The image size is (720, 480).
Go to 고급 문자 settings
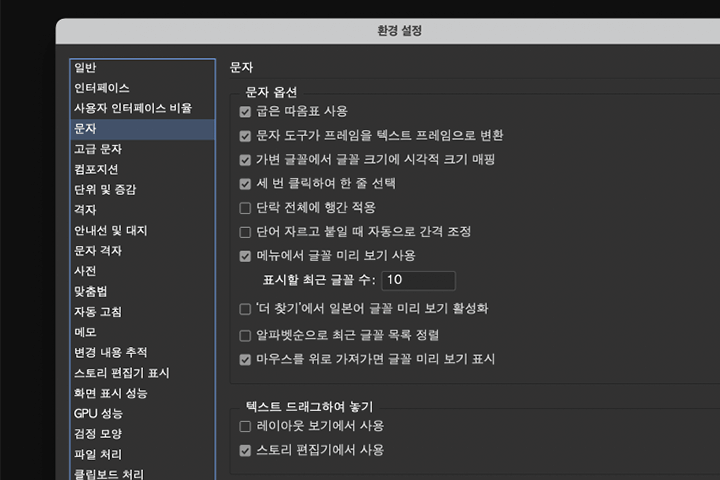[x=142, y=149]
